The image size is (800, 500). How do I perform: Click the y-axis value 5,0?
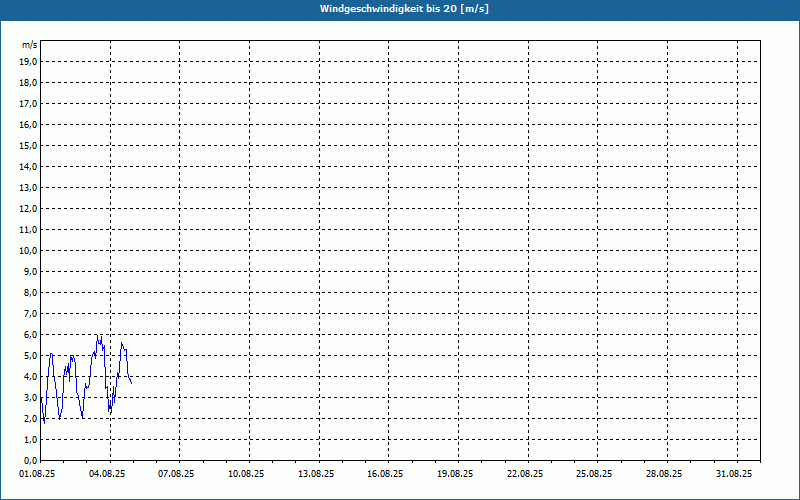point(30,356)
